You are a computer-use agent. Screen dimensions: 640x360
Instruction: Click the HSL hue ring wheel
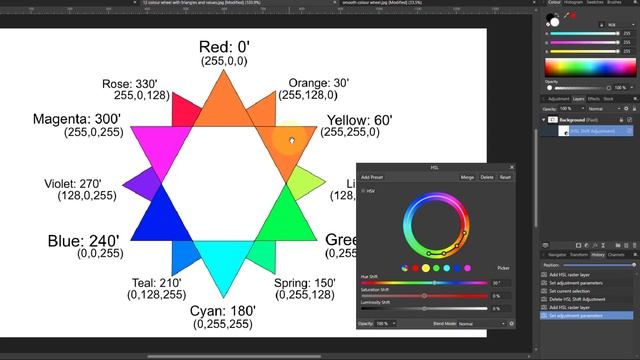coord(436,225)
